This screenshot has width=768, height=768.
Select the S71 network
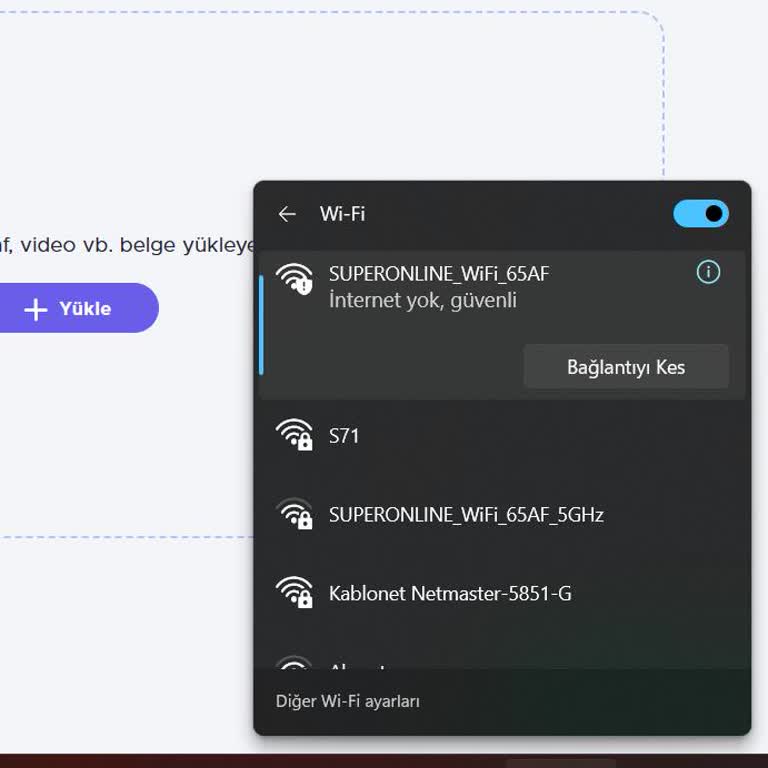(503, 436)
